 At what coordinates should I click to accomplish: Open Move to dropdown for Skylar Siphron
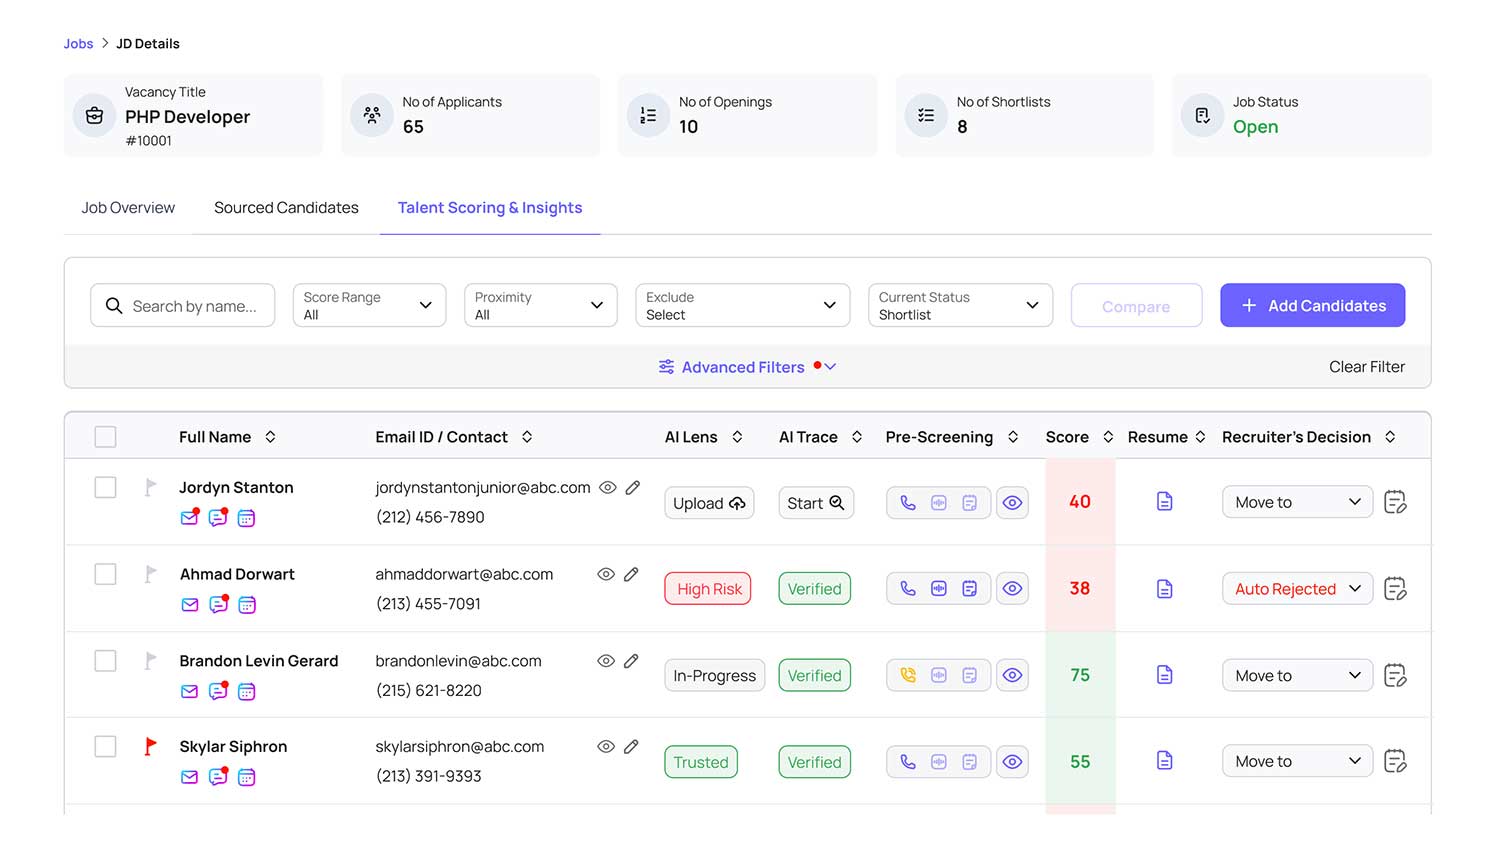(1297, 762)
